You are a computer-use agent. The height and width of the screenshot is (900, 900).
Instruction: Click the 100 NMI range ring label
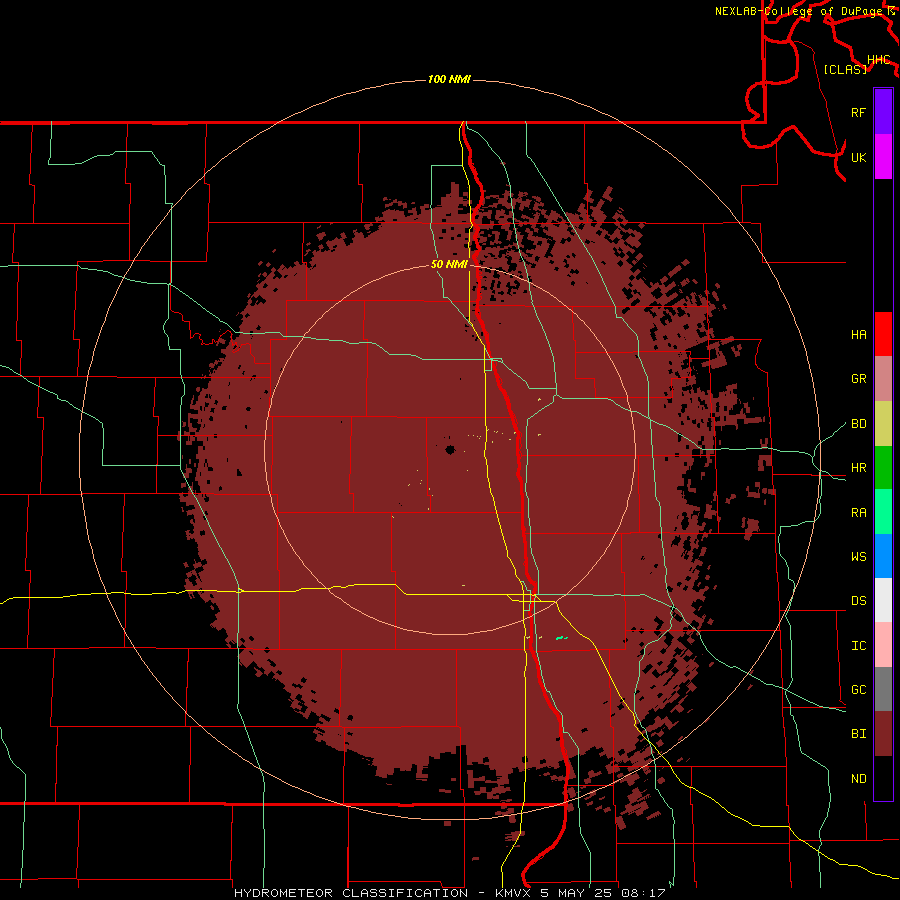point(449,79)
